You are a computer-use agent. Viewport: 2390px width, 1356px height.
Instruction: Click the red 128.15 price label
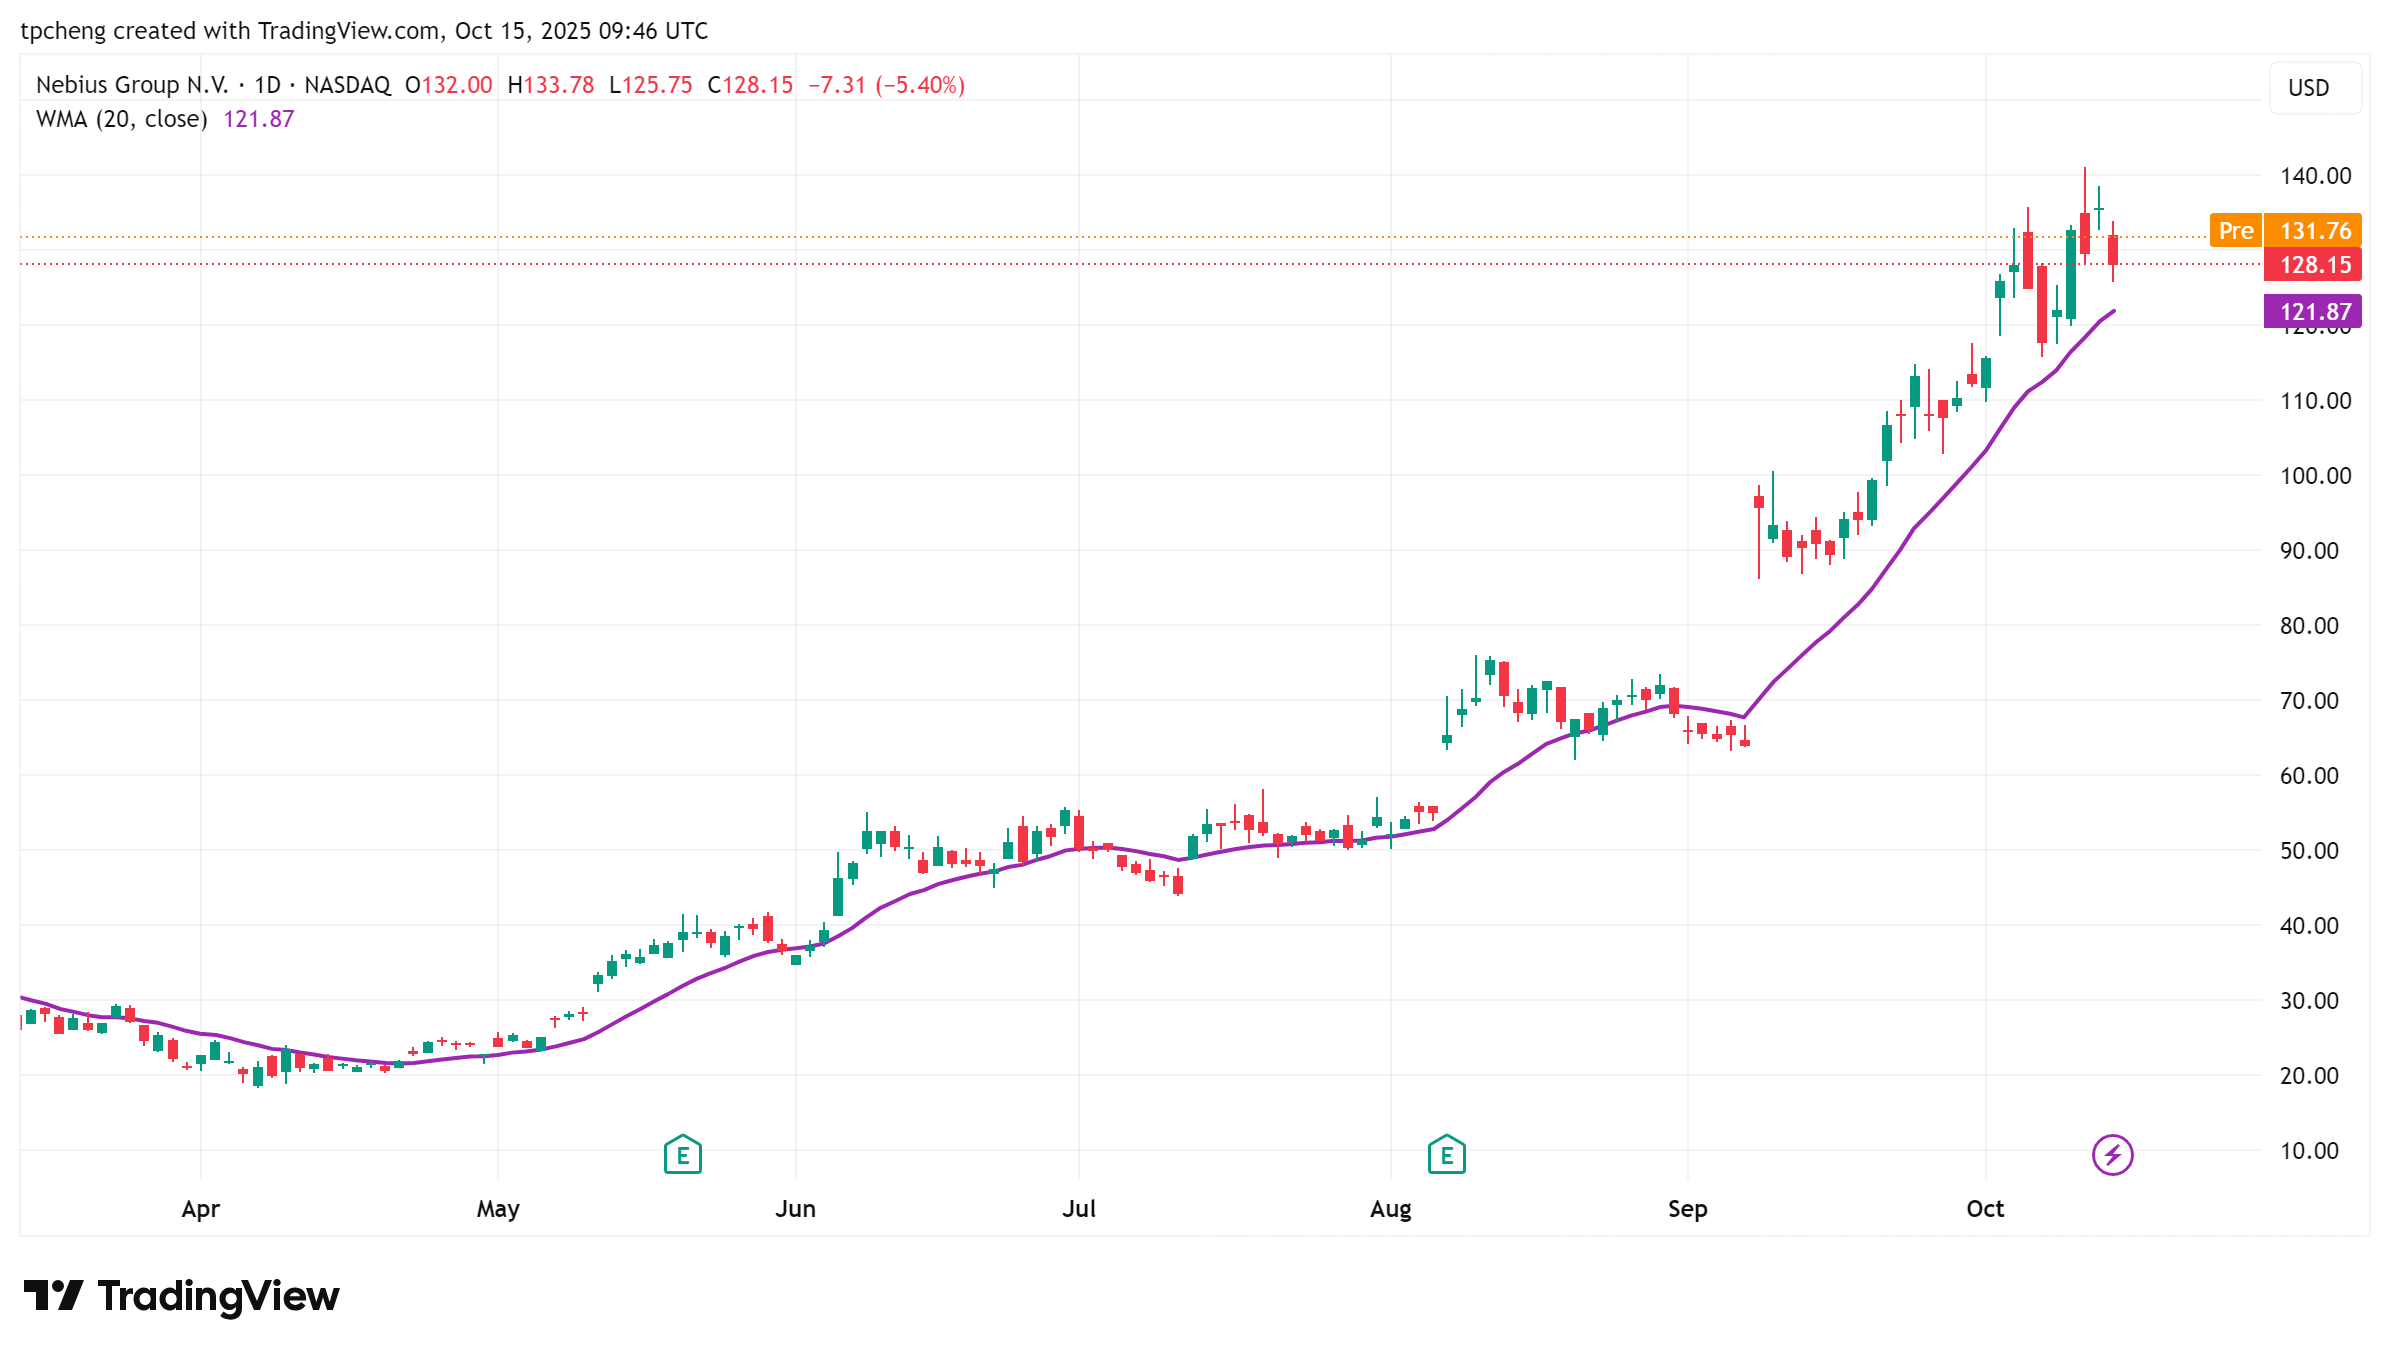tap(2314, 265)
